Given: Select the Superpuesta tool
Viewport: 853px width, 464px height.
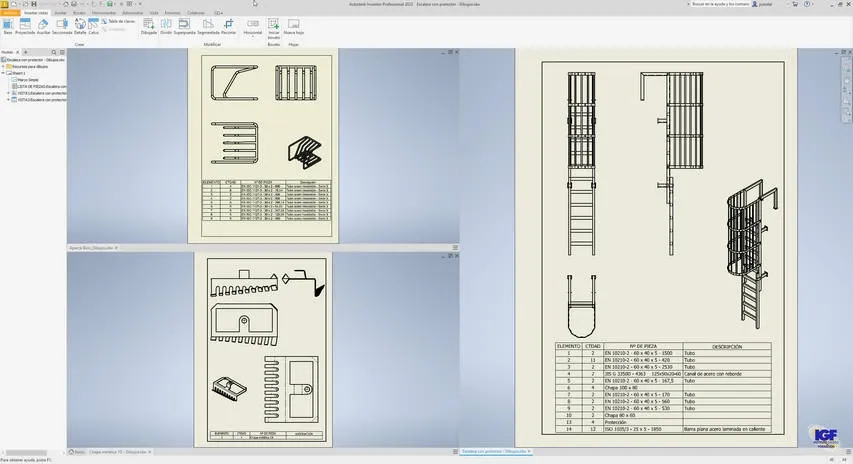Looking at the screenshot, I should (x=184, y=26).
